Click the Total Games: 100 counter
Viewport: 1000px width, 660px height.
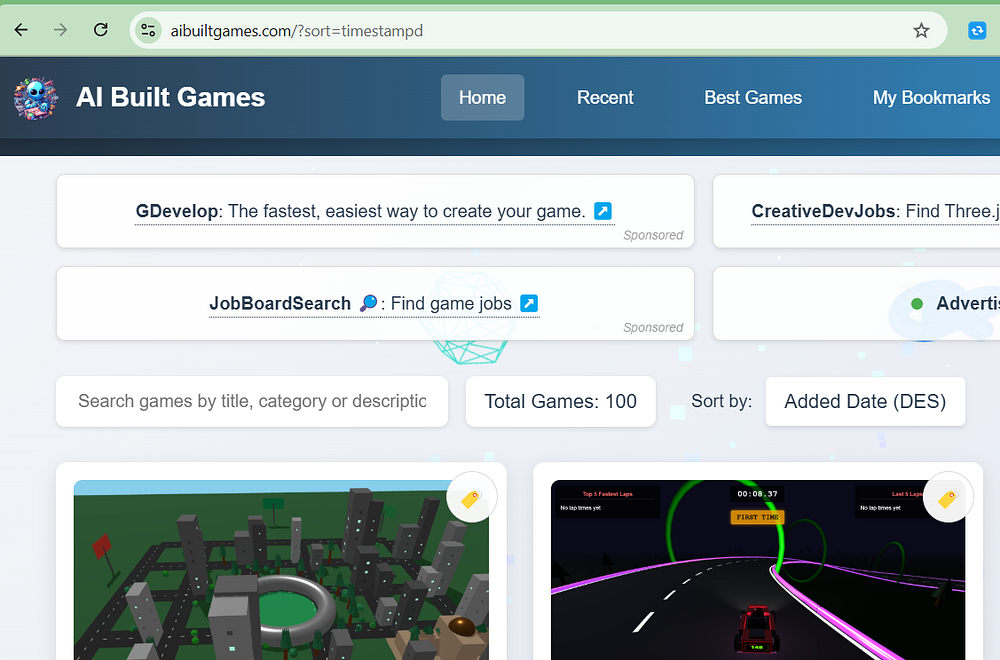pos(561,401)
